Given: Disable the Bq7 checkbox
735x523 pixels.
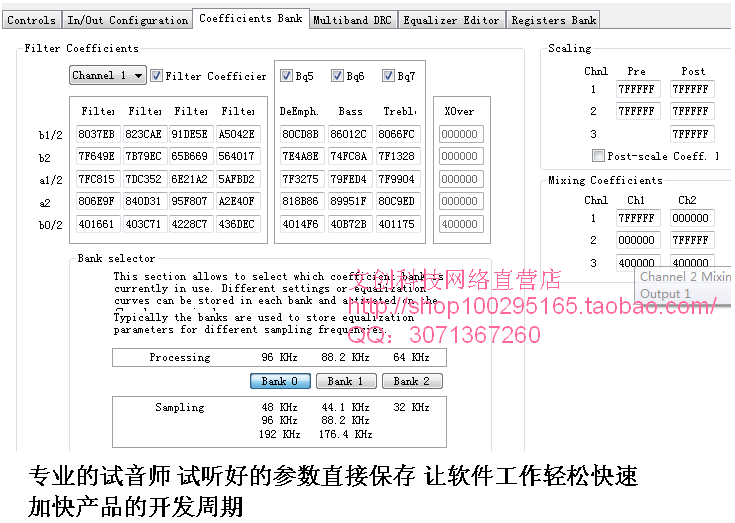Looking at the screenshot, I should pos(389,76).
